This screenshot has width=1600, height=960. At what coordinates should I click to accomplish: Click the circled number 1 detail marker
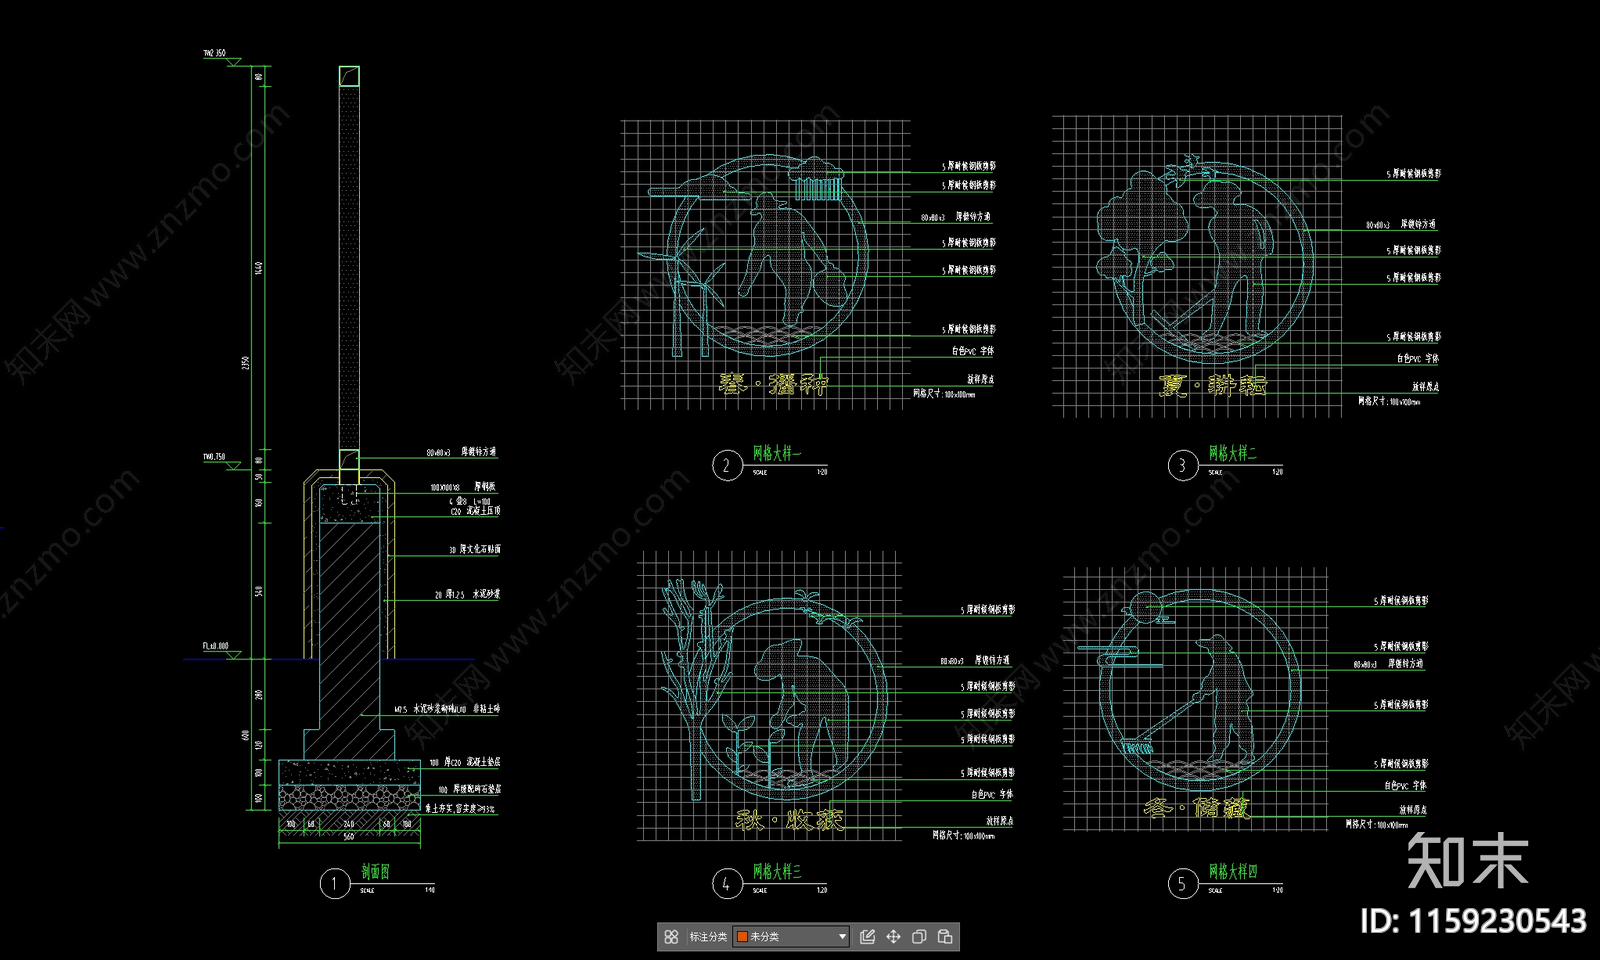point(334,884)
